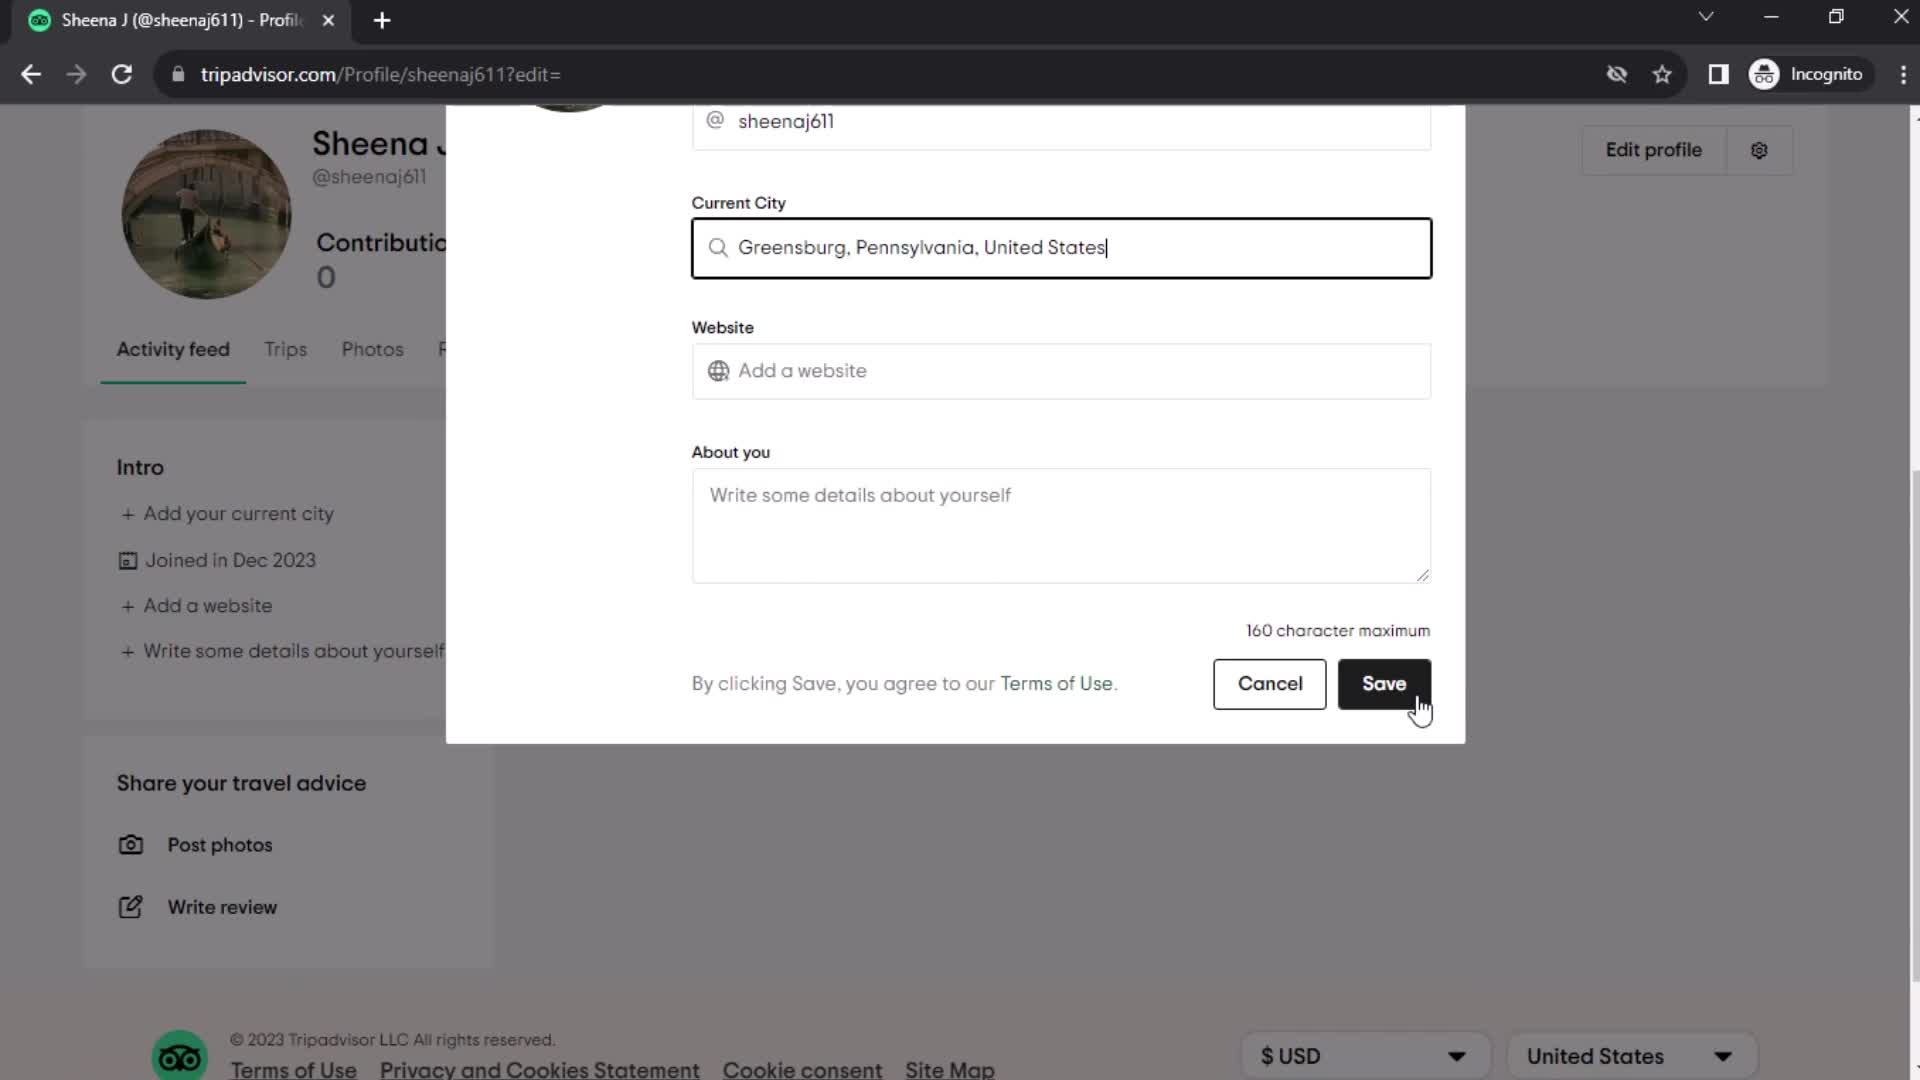This screenshot has width=1920, height=1080.
Task: Click the Trips tab on profile
Action: coord(285,349)
